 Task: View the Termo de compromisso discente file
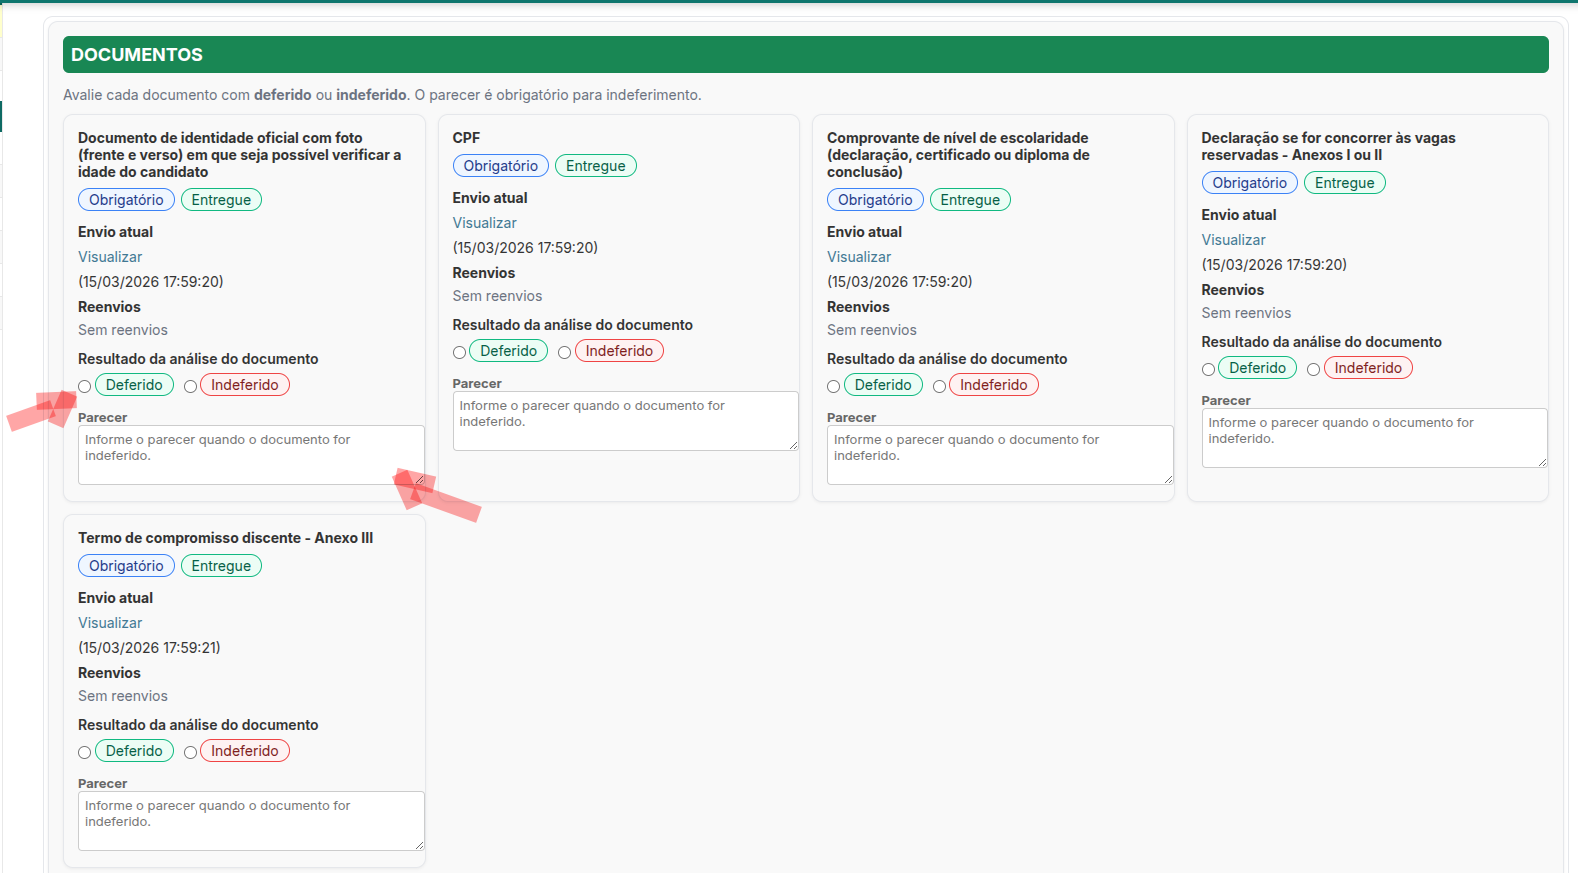point(110,623)
